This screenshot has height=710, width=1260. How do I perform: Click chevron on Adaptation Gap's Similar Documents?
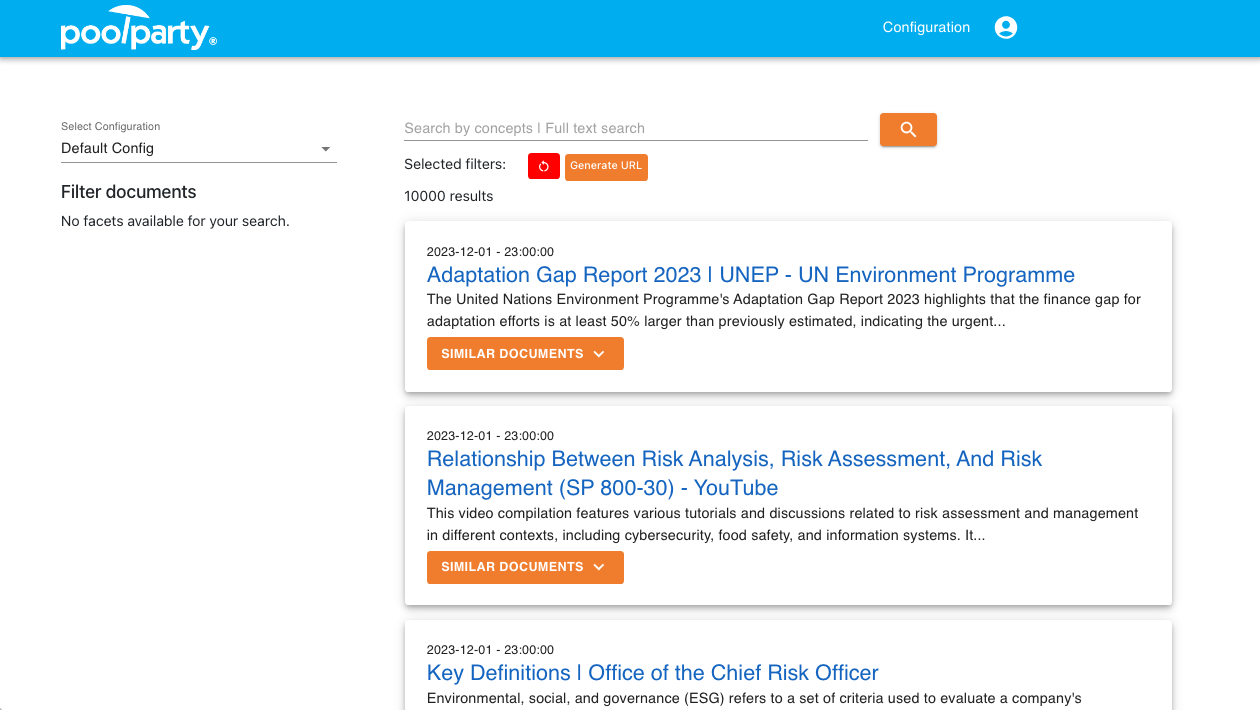tap(599, 354)
